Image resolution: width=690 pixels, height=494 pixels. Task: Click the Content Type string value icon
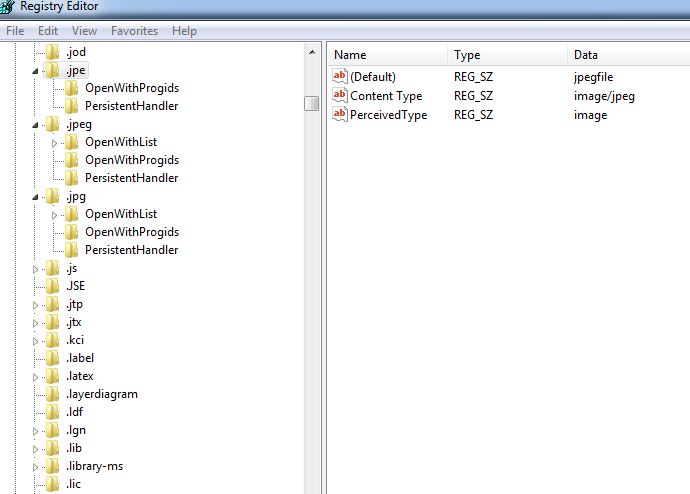[x=340, y=95]
